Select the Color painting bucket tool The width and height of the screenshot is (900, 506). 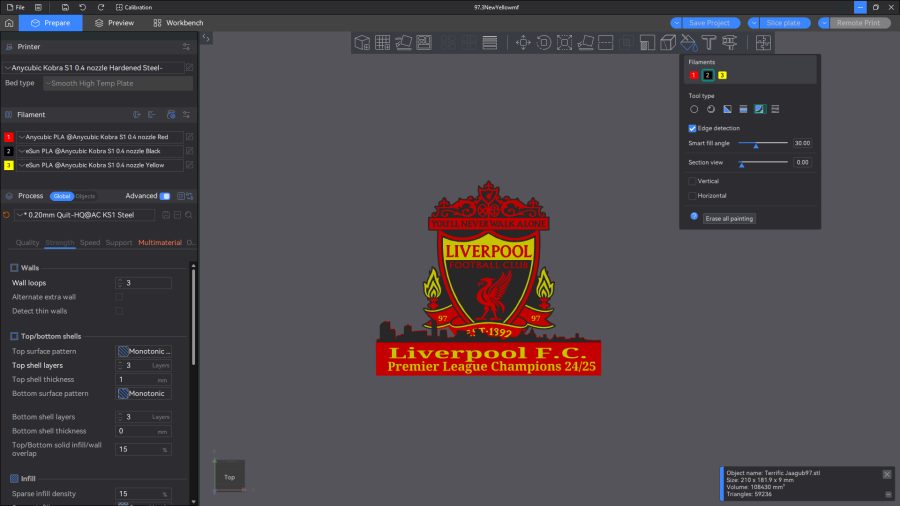[689, 42]
